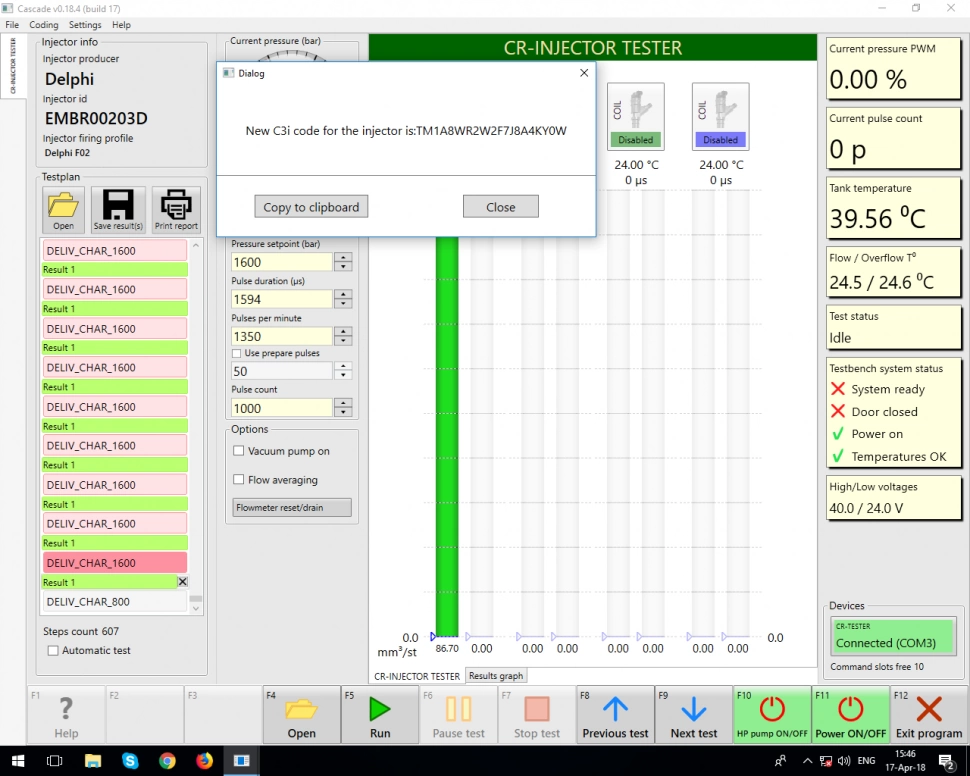Select the green Disabled coil injector icon
This screenshot has width=970, height=776.
click(636, 116)
